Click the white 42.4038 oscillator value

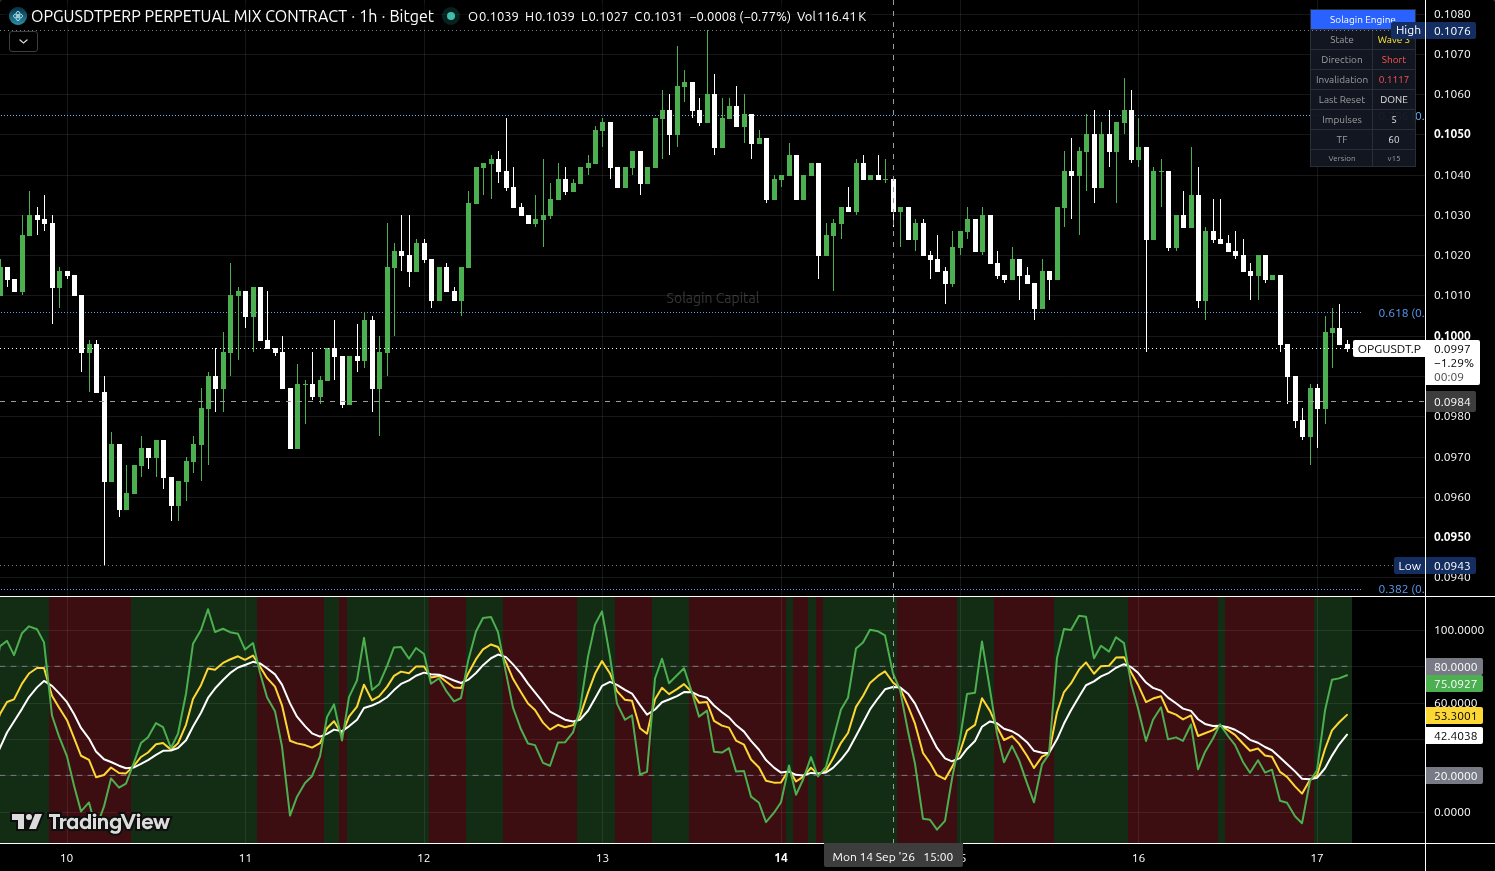[x=1455, y=736]
